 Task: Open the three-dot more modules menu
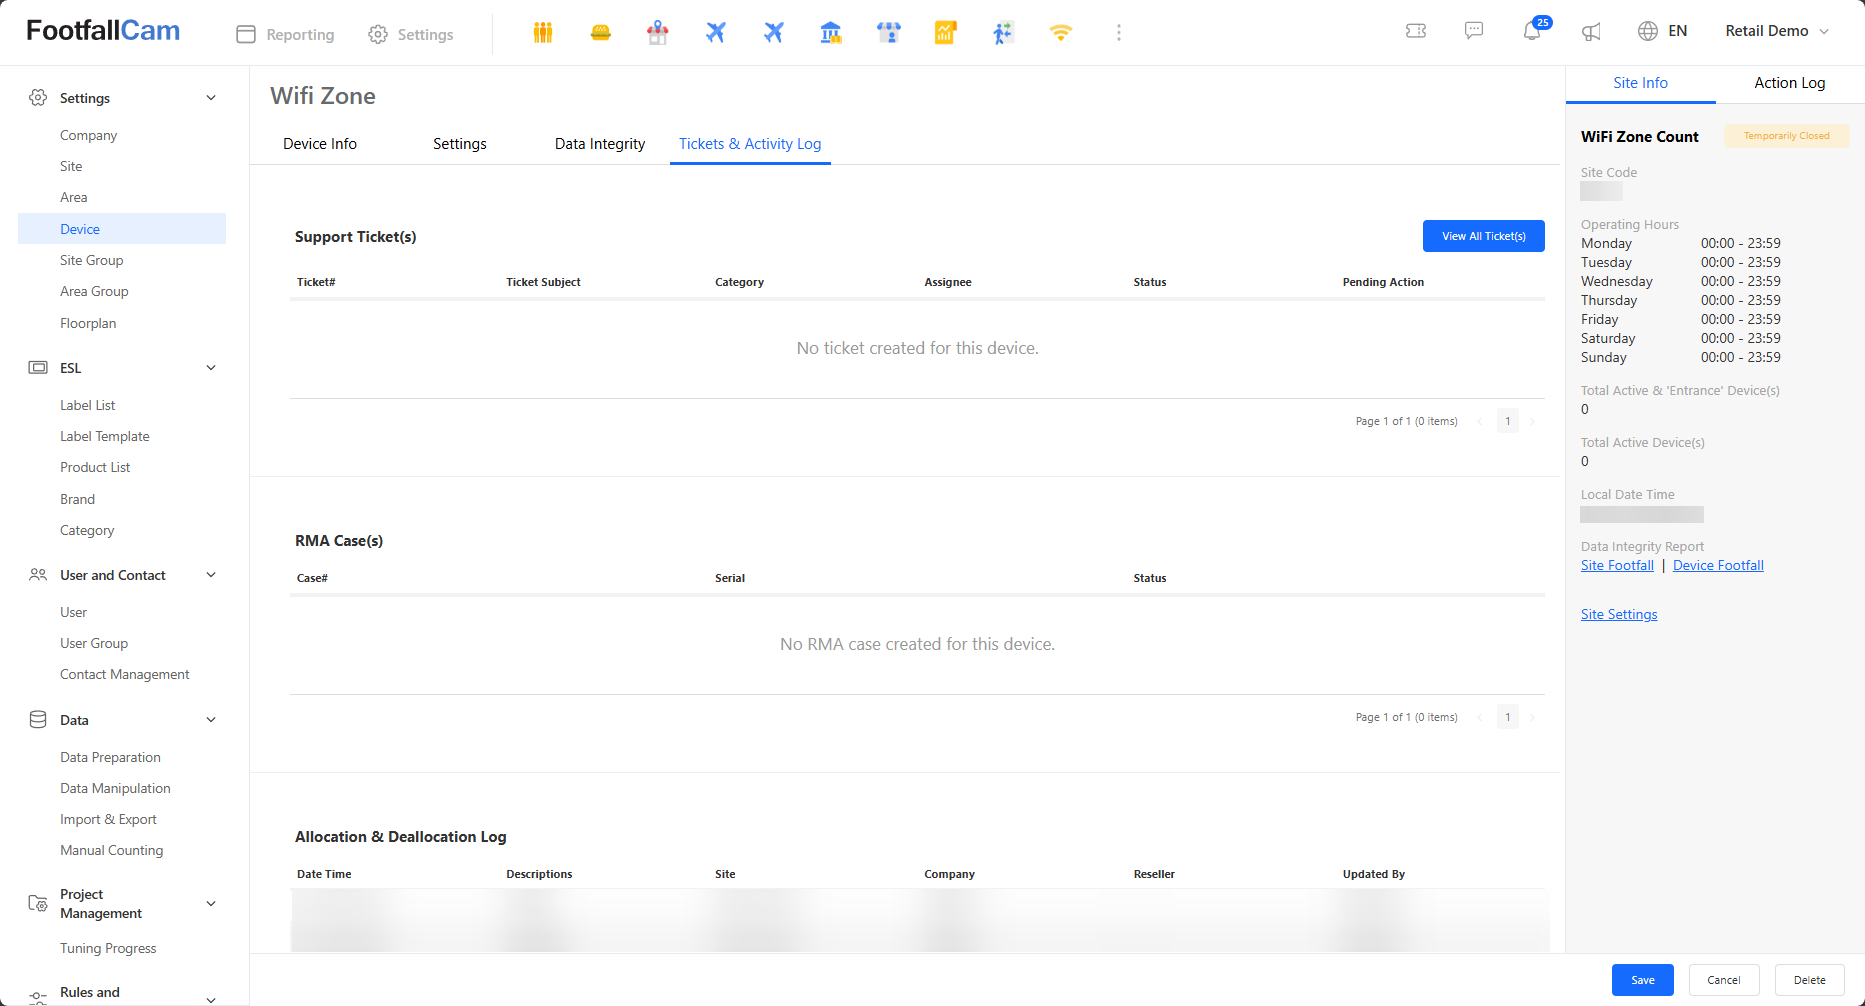[1119, 33]
